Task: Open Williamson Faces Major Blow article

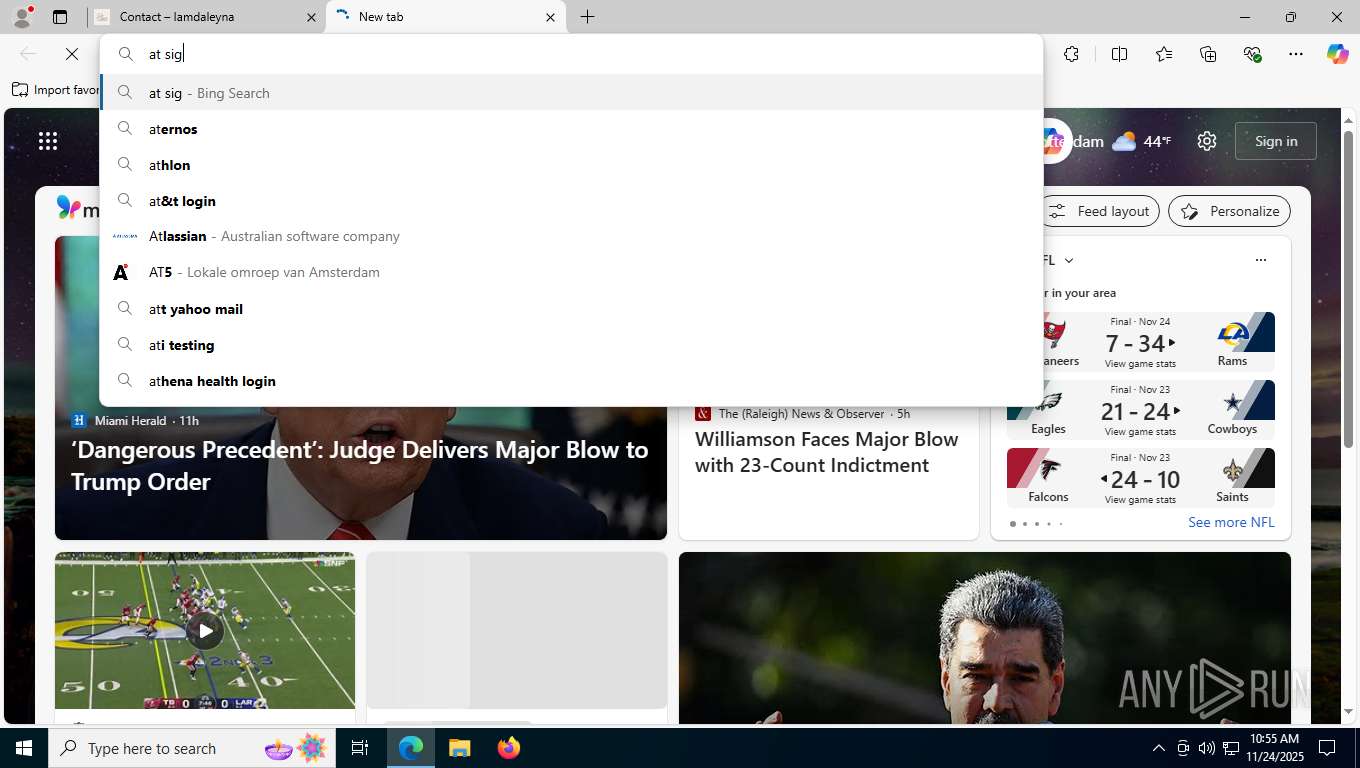Action: [826, 452]
